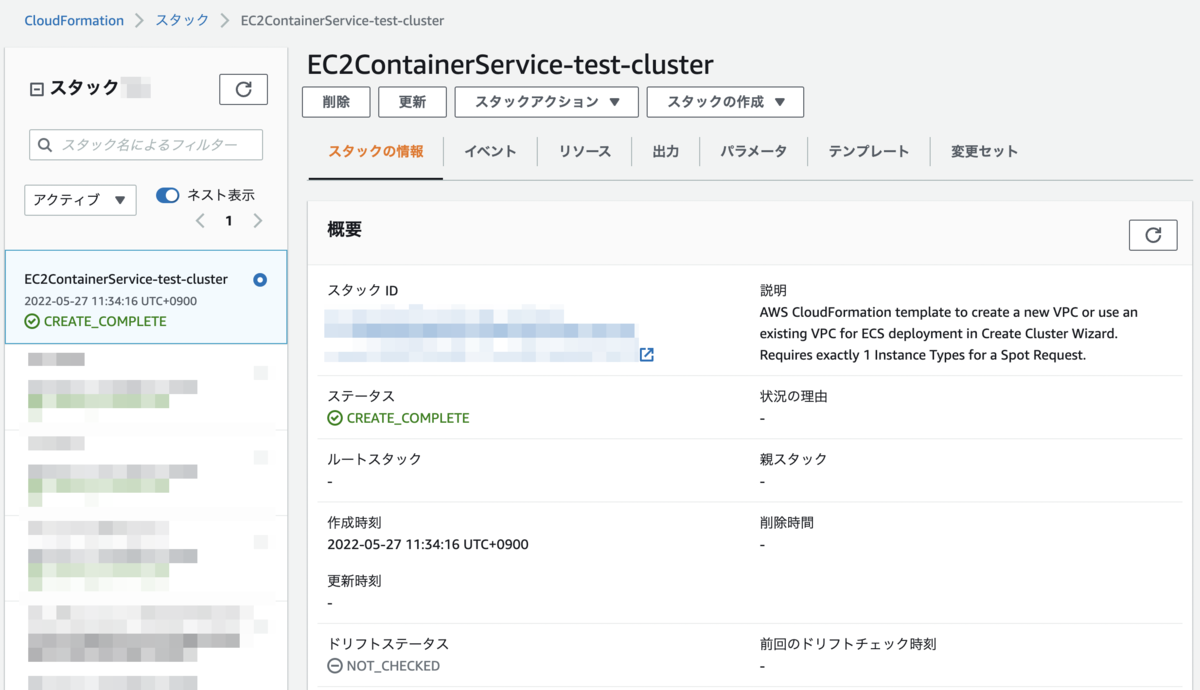Open the CloudFormation breadcrumb link

point(74,20)
